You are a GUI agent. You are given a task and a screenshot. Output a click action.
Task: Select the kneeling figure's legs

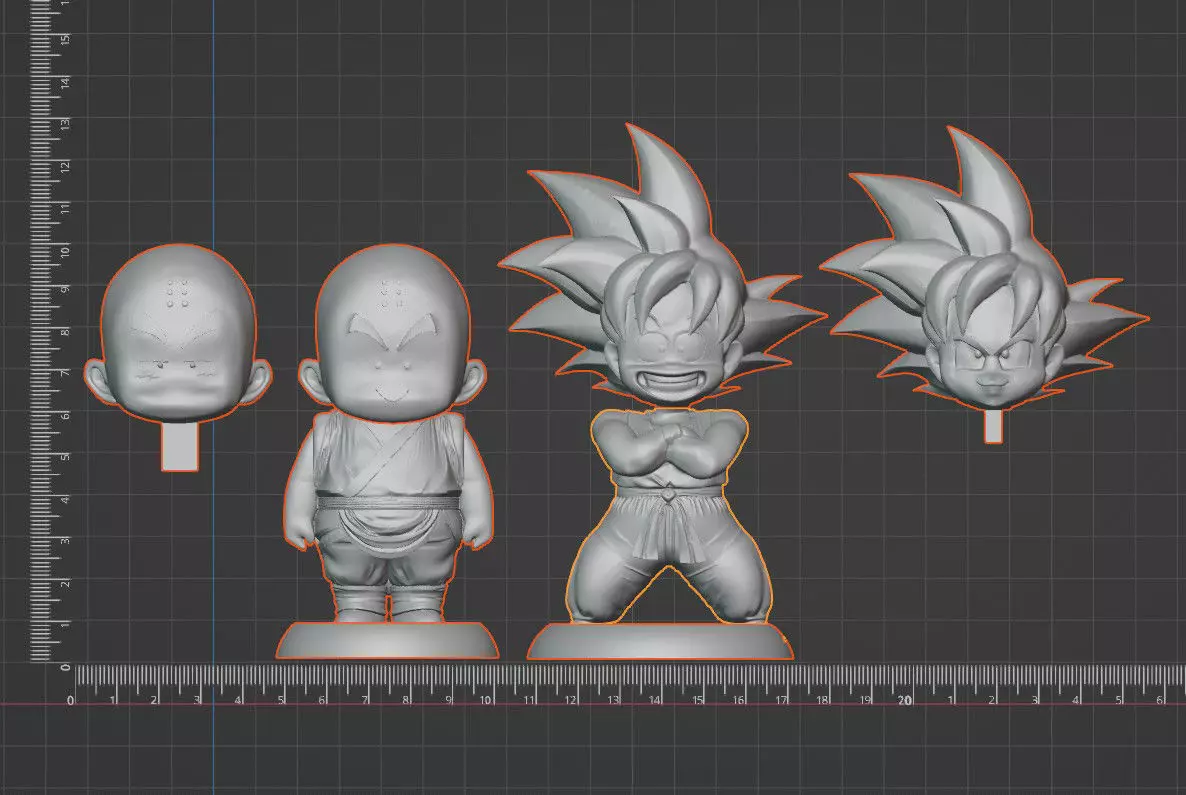click(669, 560)
